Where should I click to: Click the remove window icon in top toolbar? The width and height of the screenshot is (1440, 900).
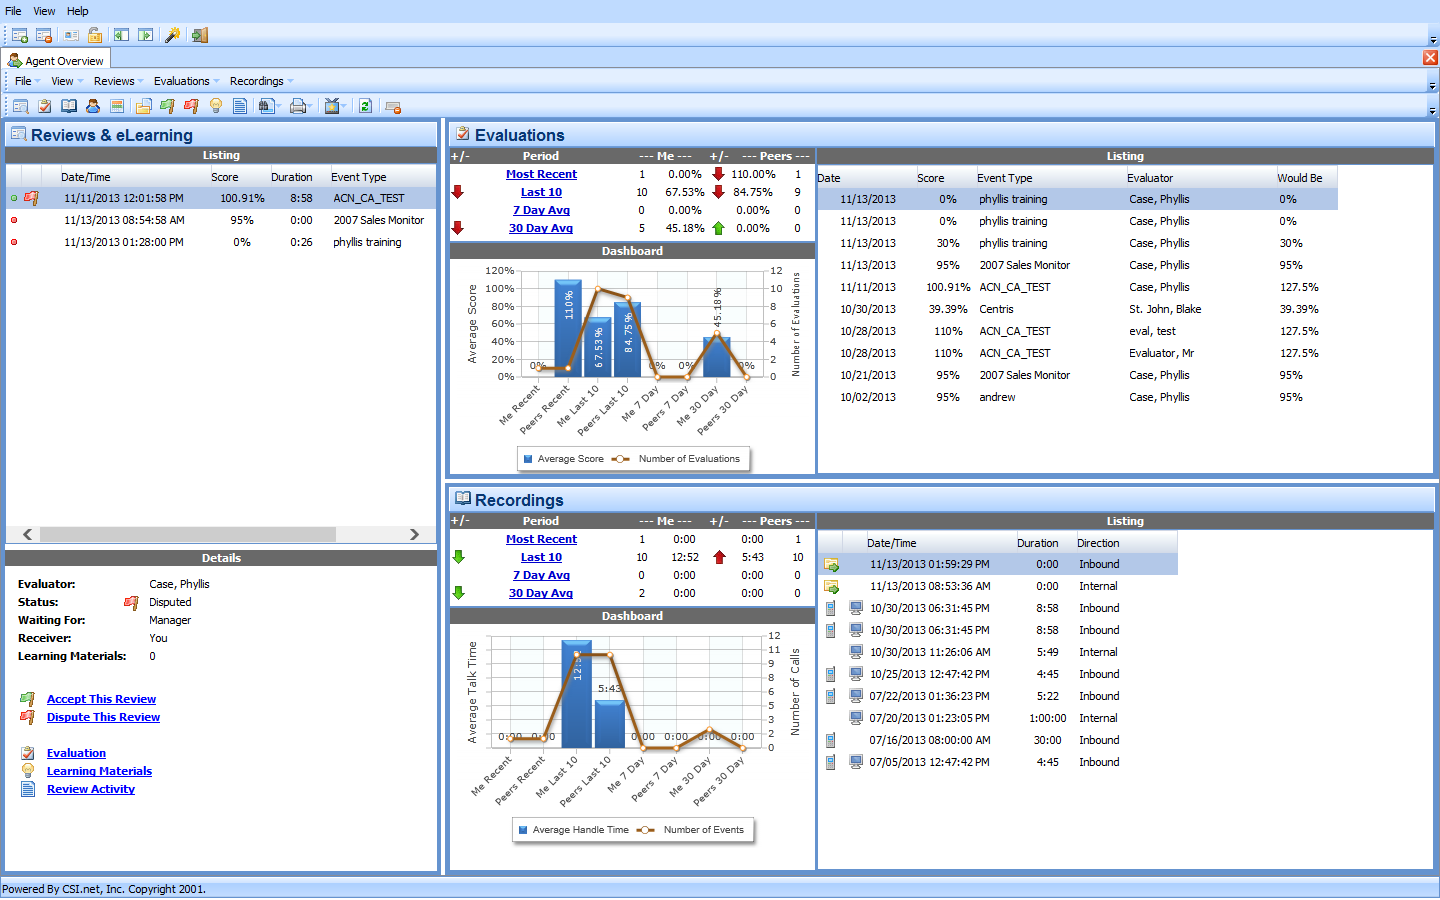[44, 35]
